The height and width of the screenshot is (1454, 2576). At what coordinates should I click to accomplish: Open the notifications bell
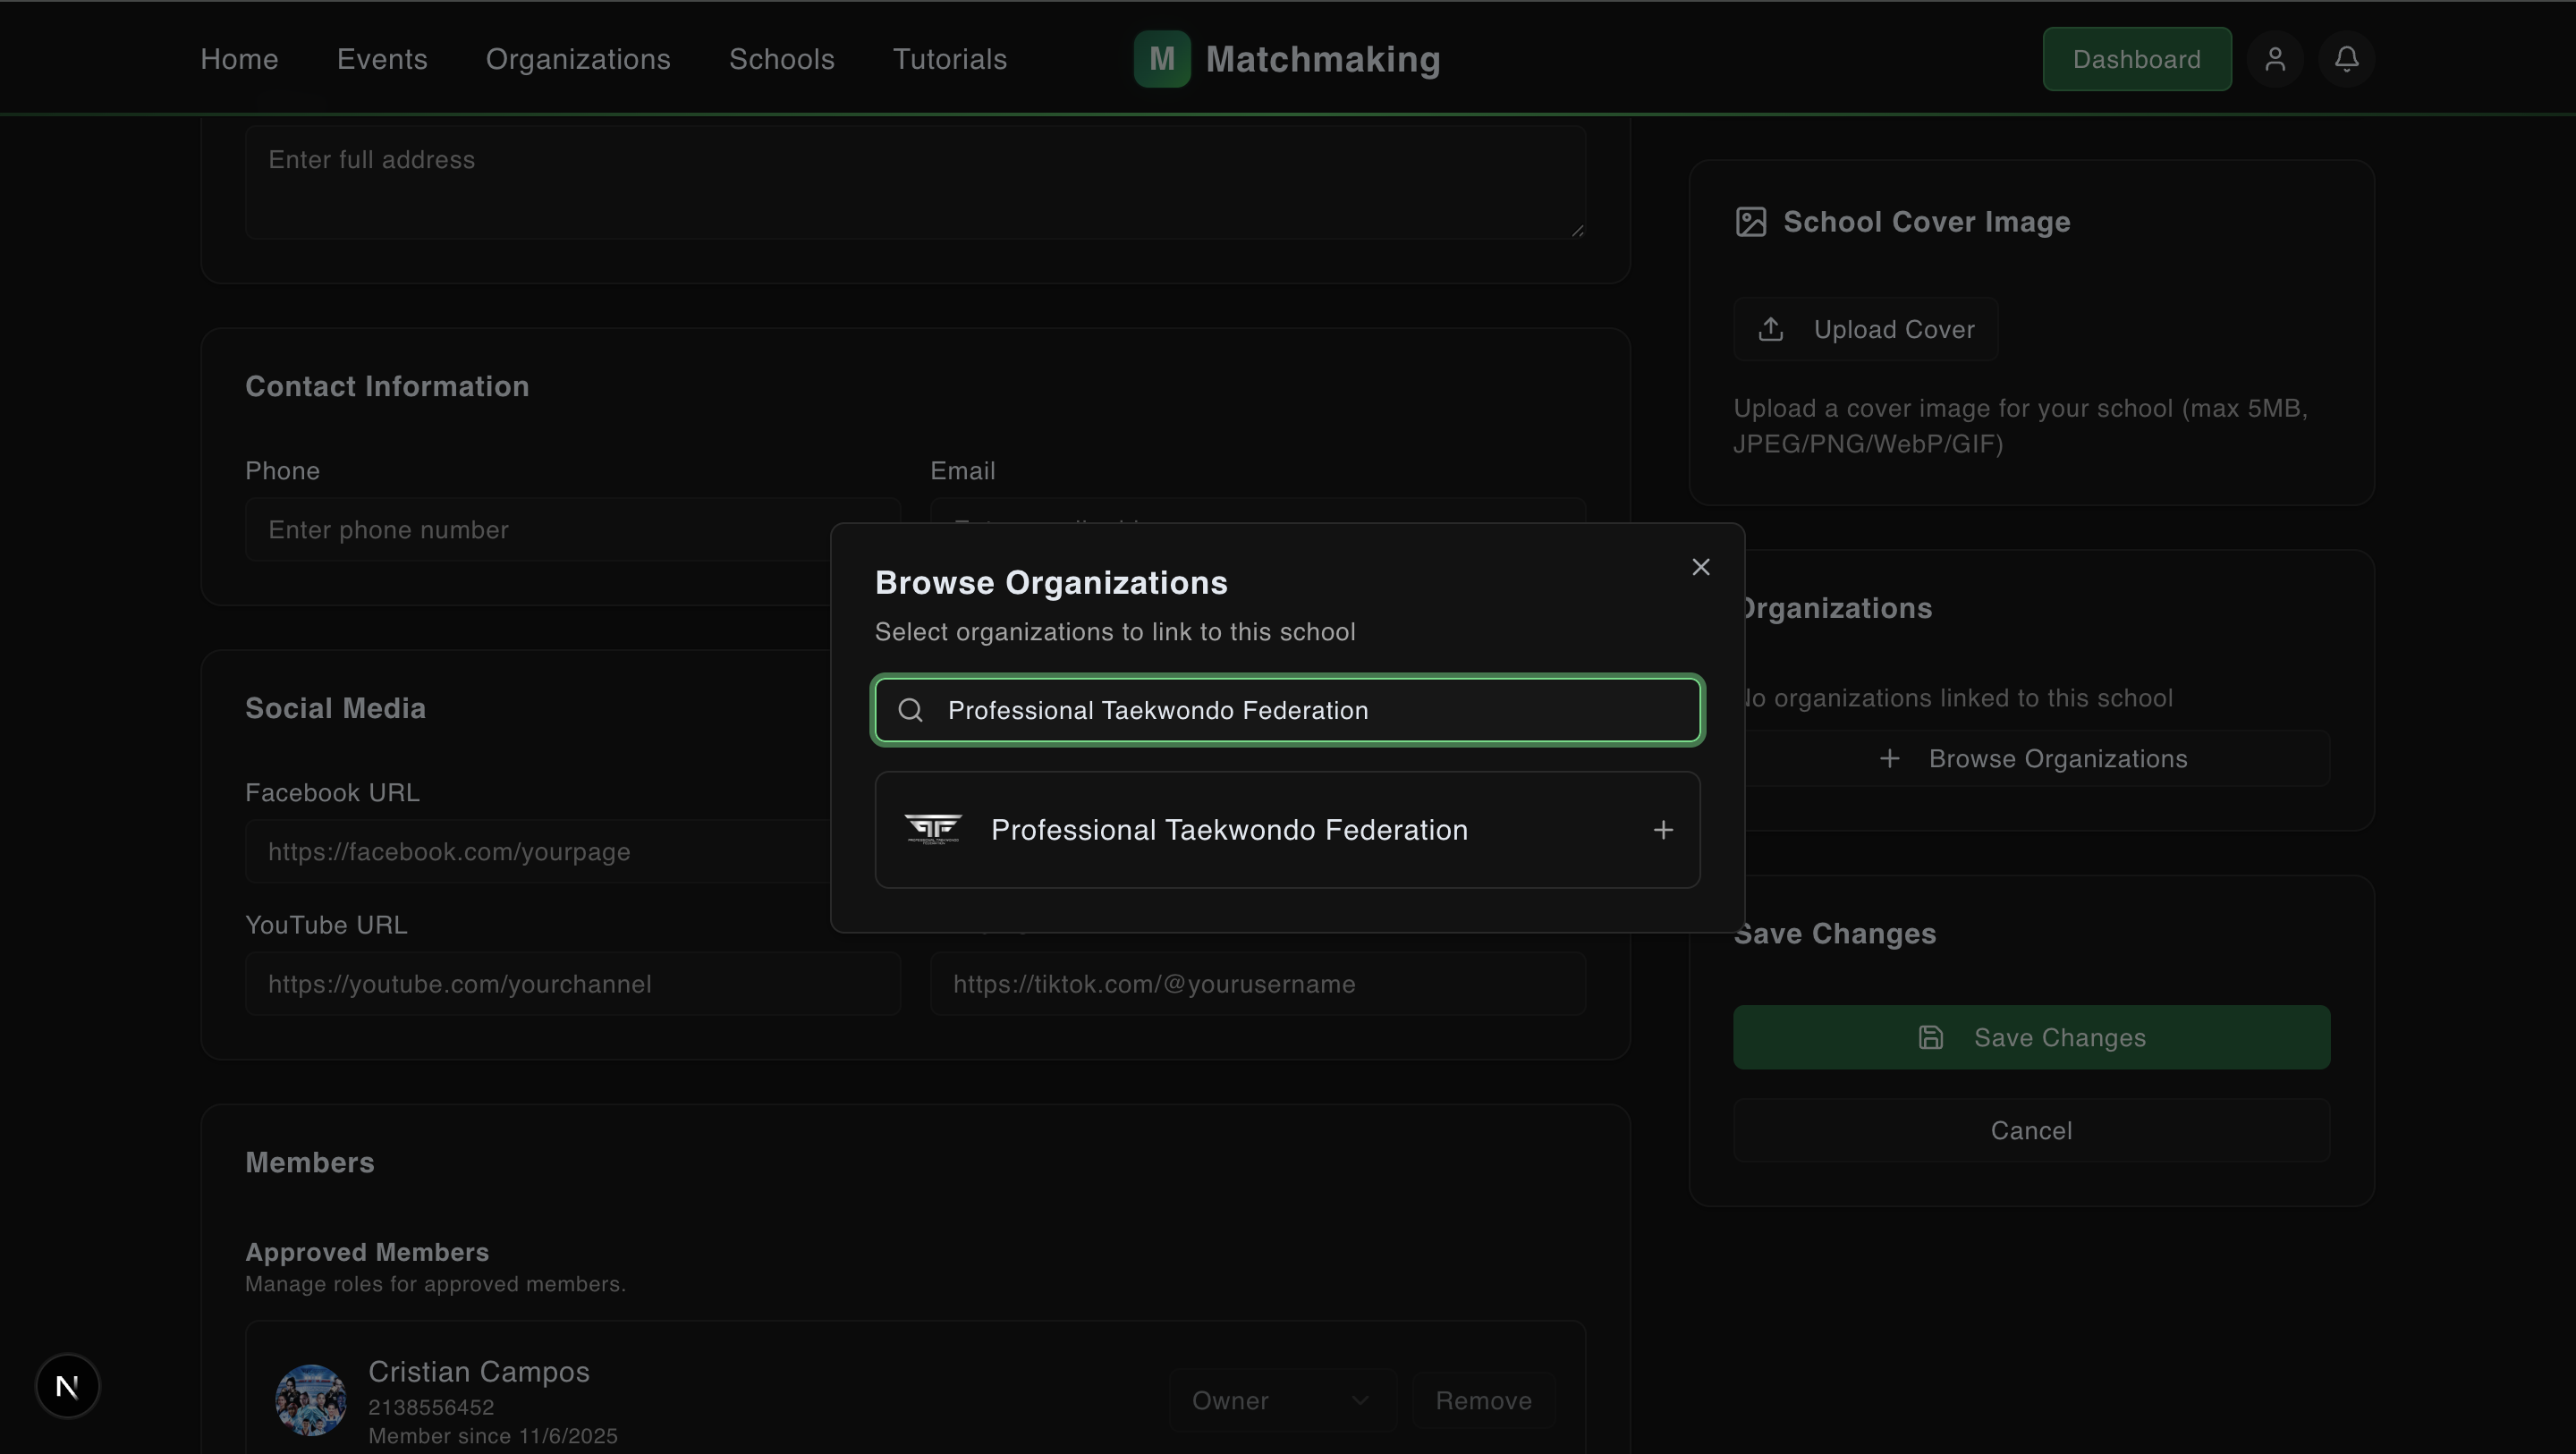[2346, 59]
